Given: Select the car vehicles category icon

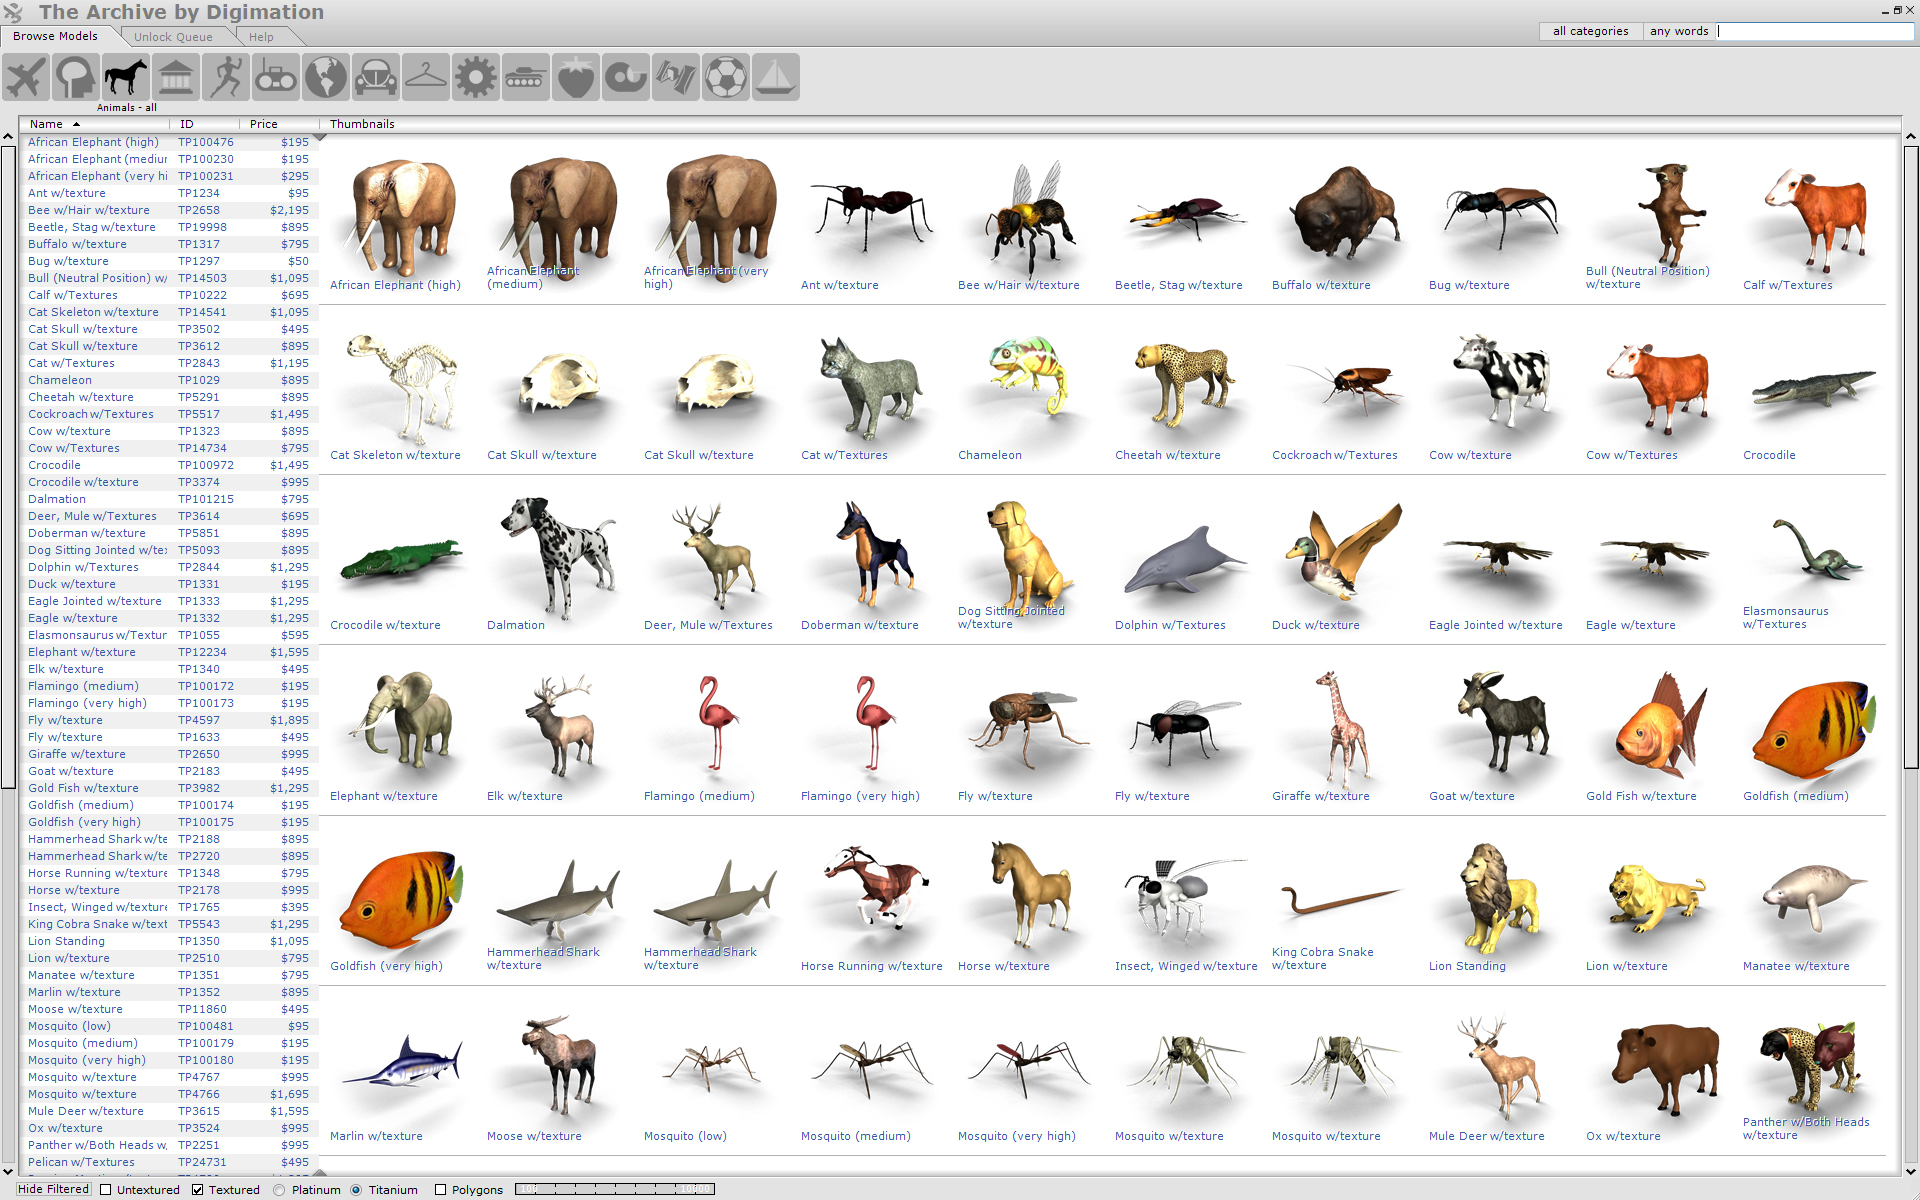Looking at the screenshot, I should (376, 77).
